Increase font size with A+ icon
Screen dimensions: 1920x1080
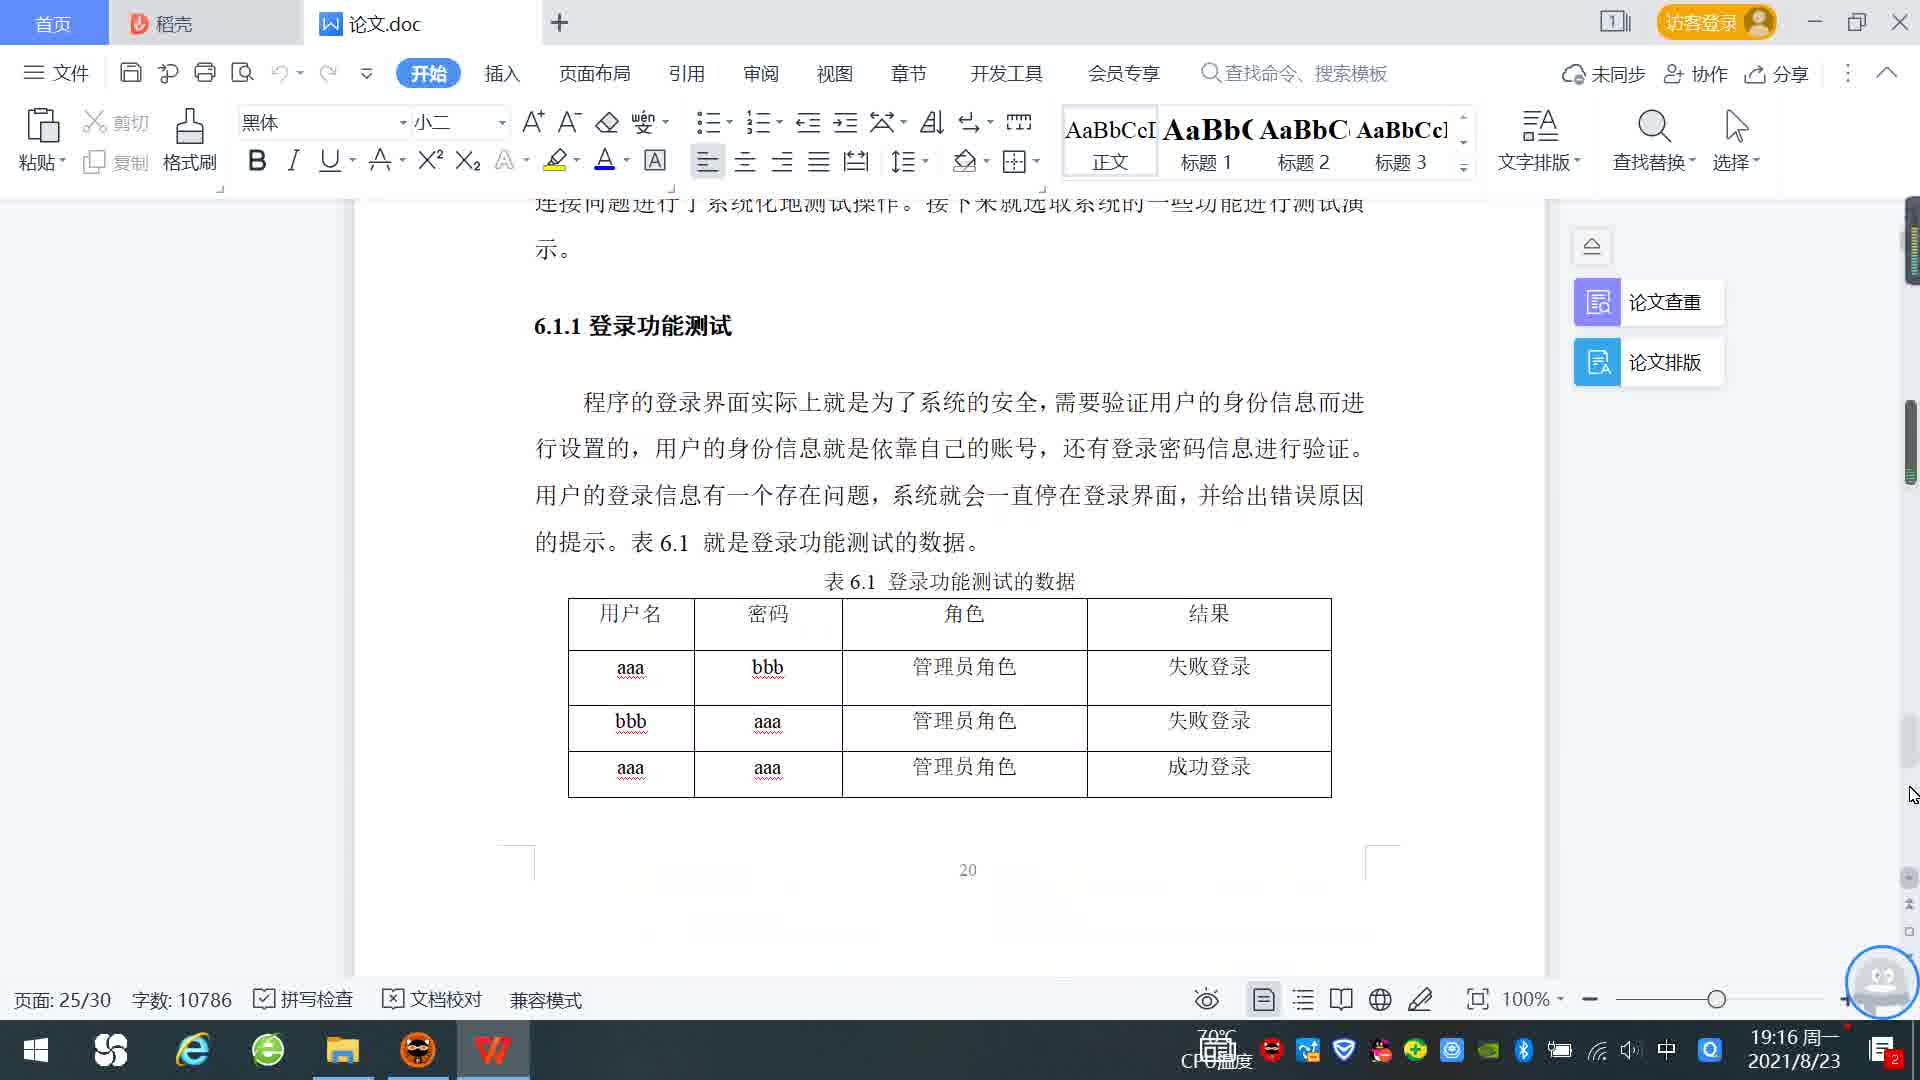pyautogui.click(x=533, y=122)
